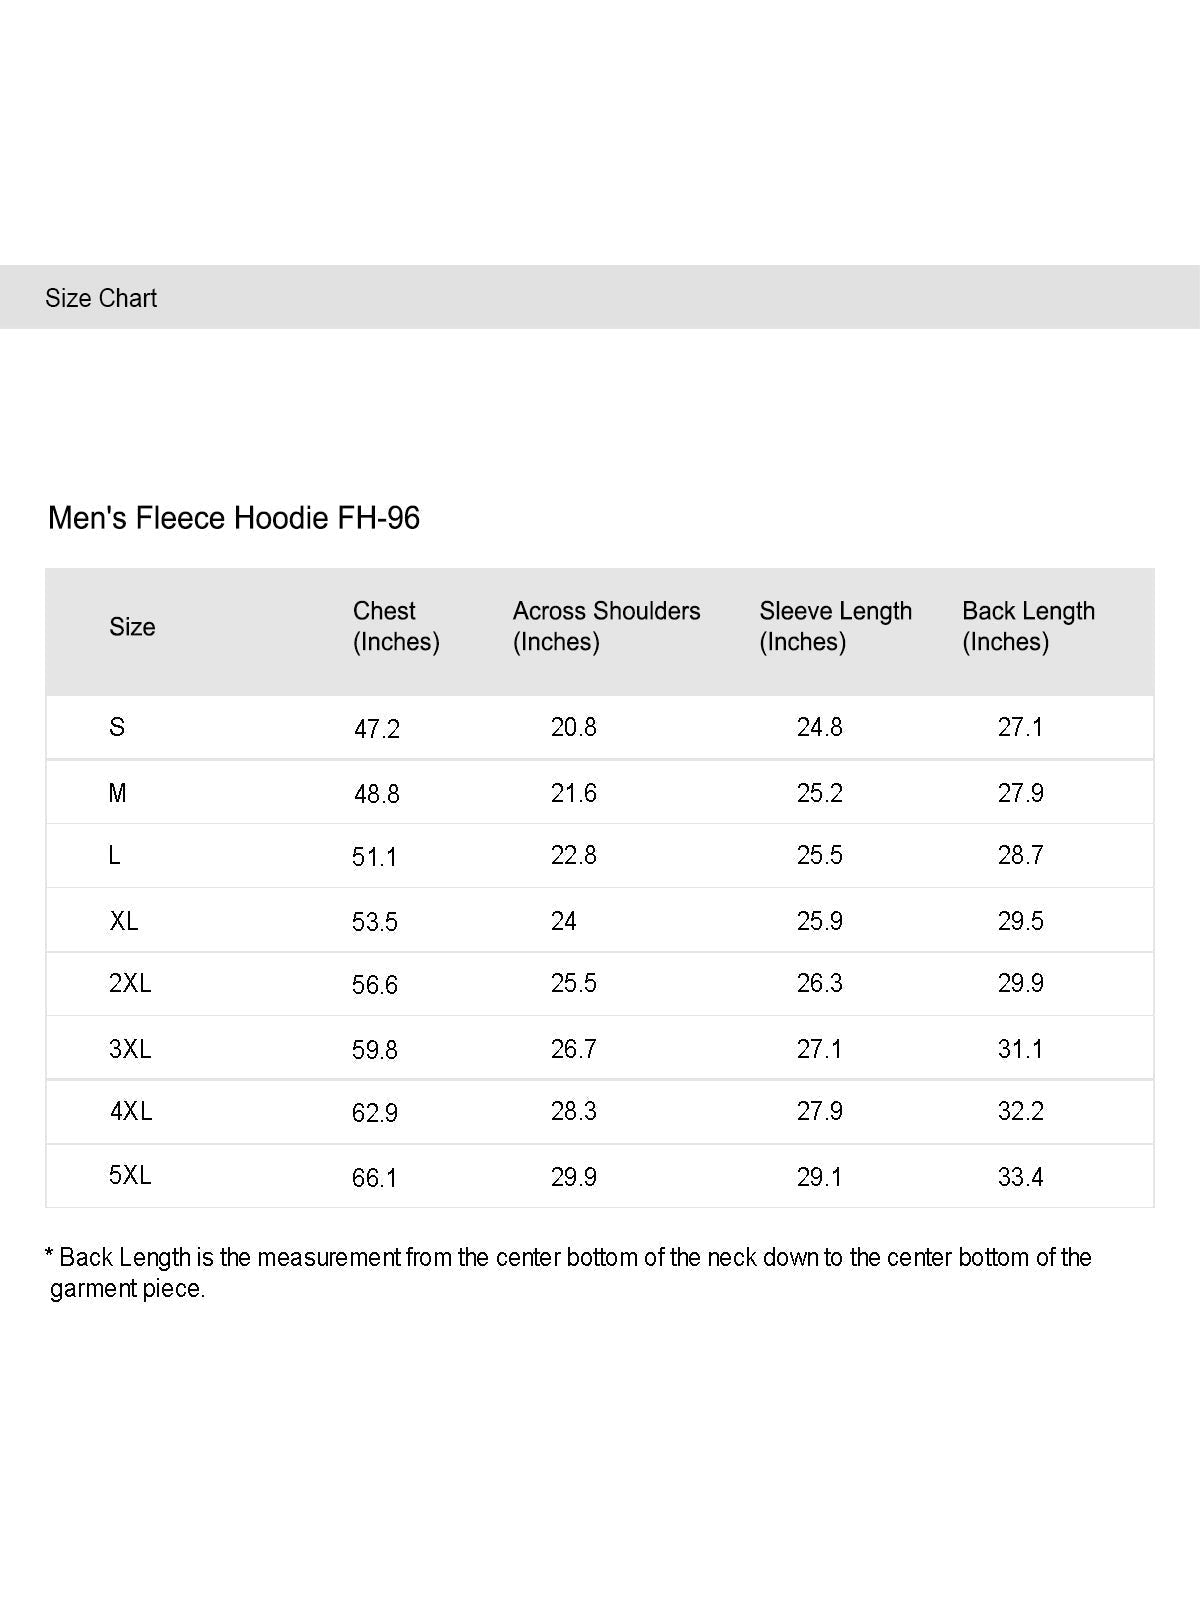Click the 47.2 chest value for S

click(377, 729)
